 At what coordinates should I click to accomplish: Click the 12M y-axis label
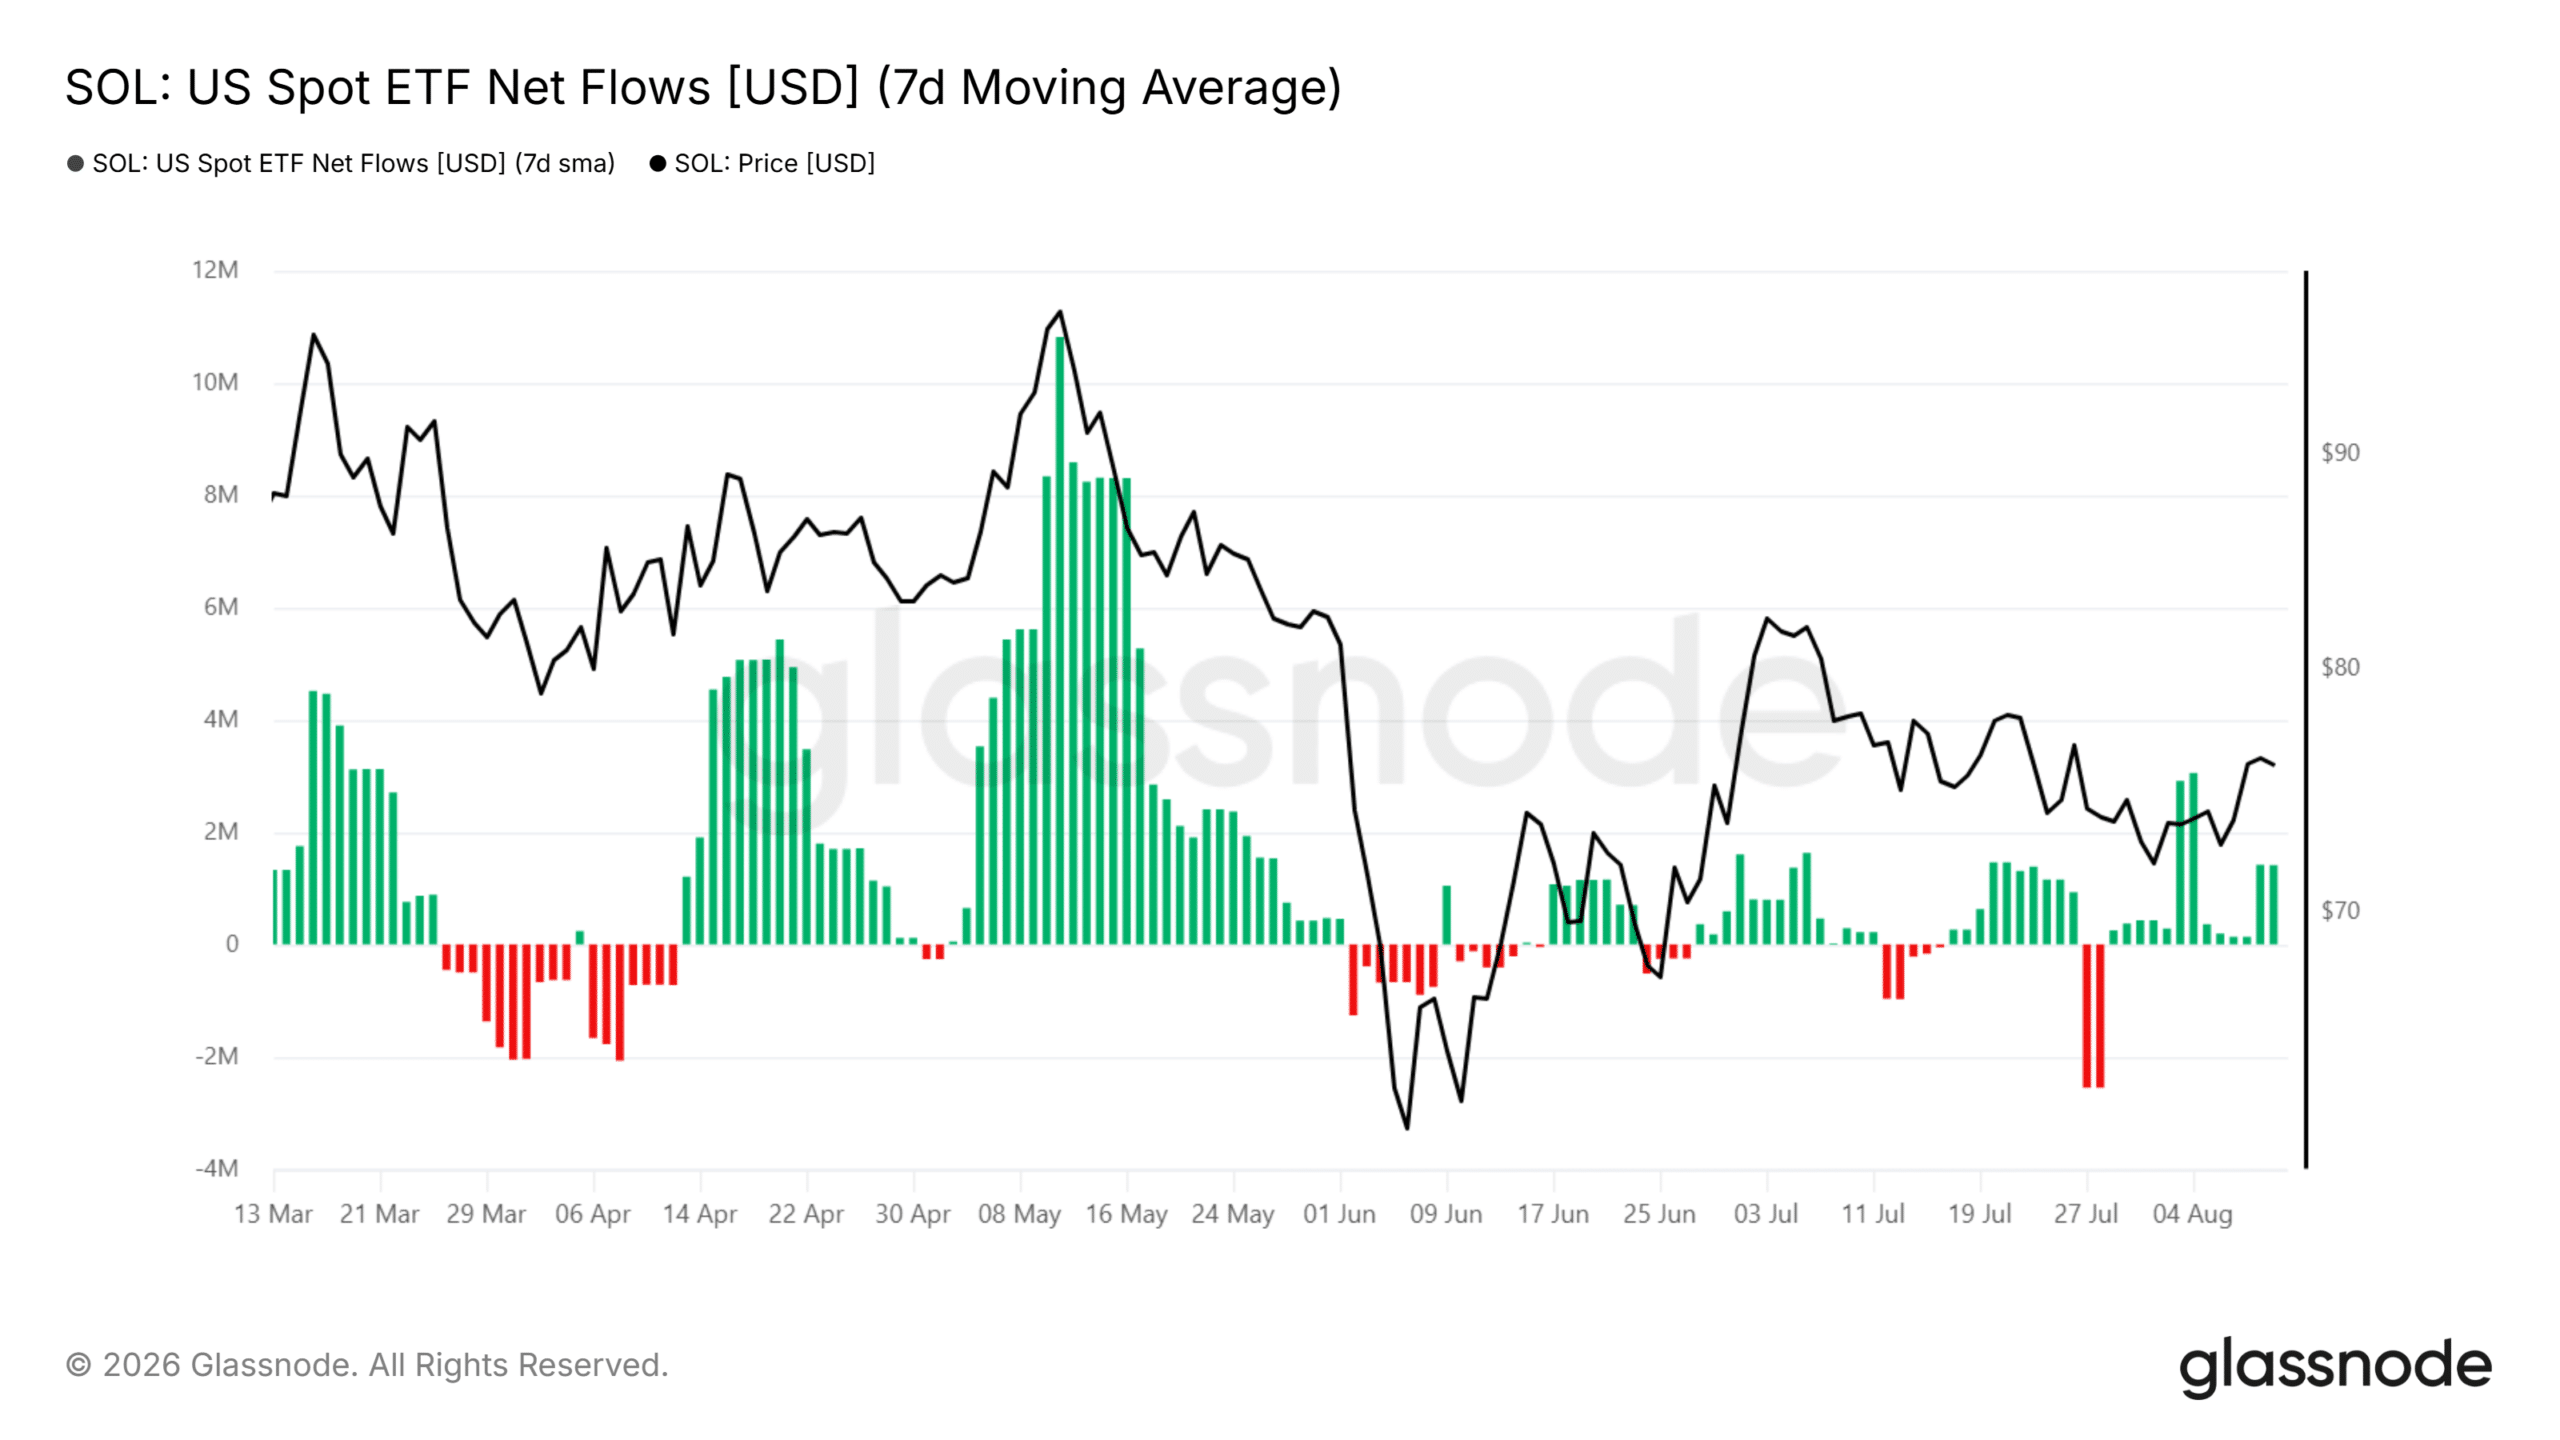tap(215, 270)
